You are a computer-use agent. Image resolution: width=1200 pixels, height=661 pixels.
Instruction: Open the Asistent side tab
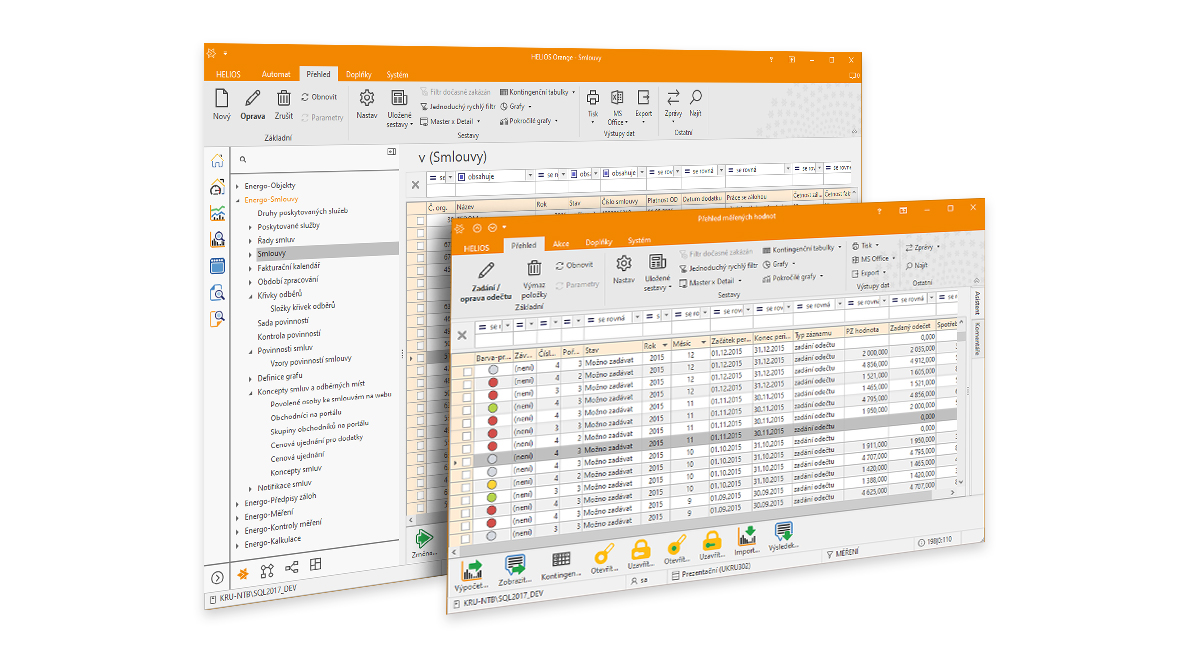[978, 303]
